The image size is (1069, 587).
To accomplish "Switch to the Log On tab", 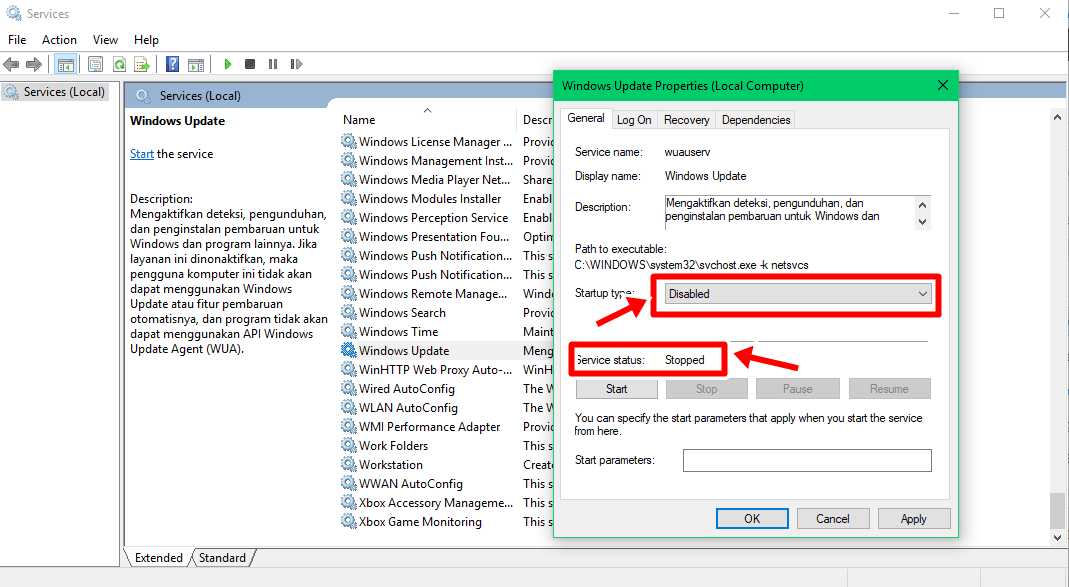I will click(x=634, y=119).
